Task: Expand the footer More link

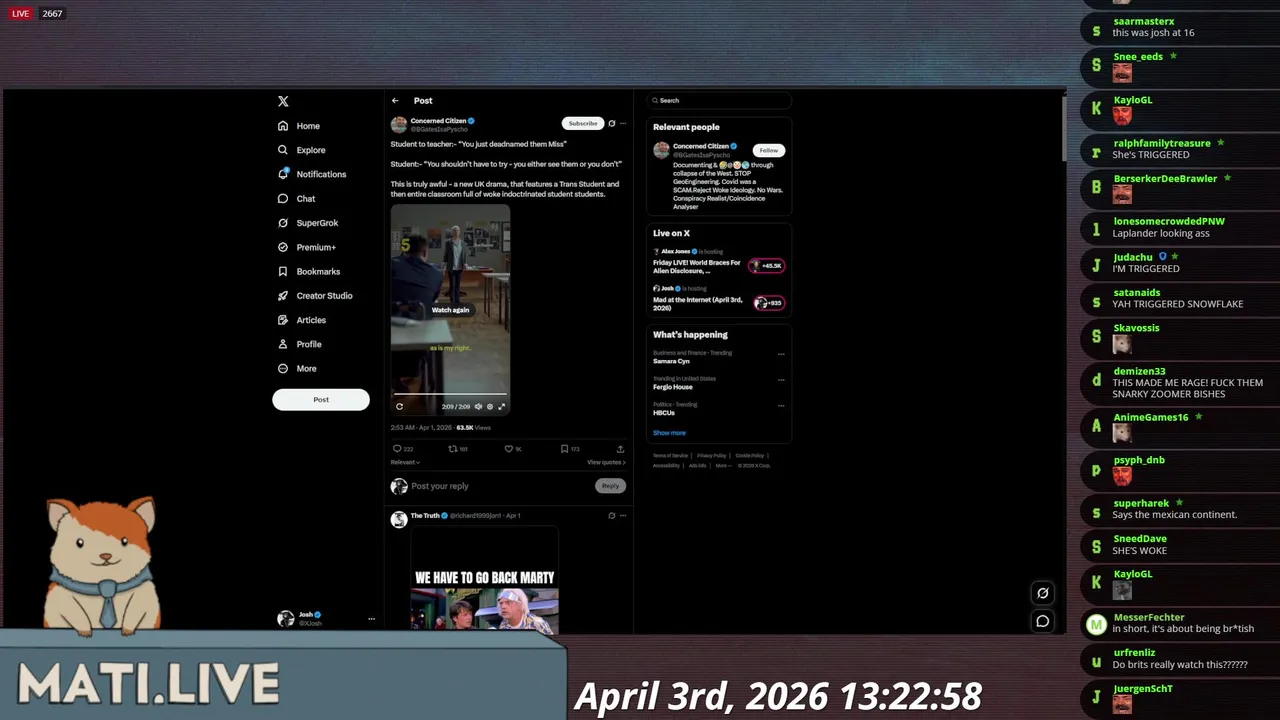Action: pyautogui.click(x=722, y=466)
